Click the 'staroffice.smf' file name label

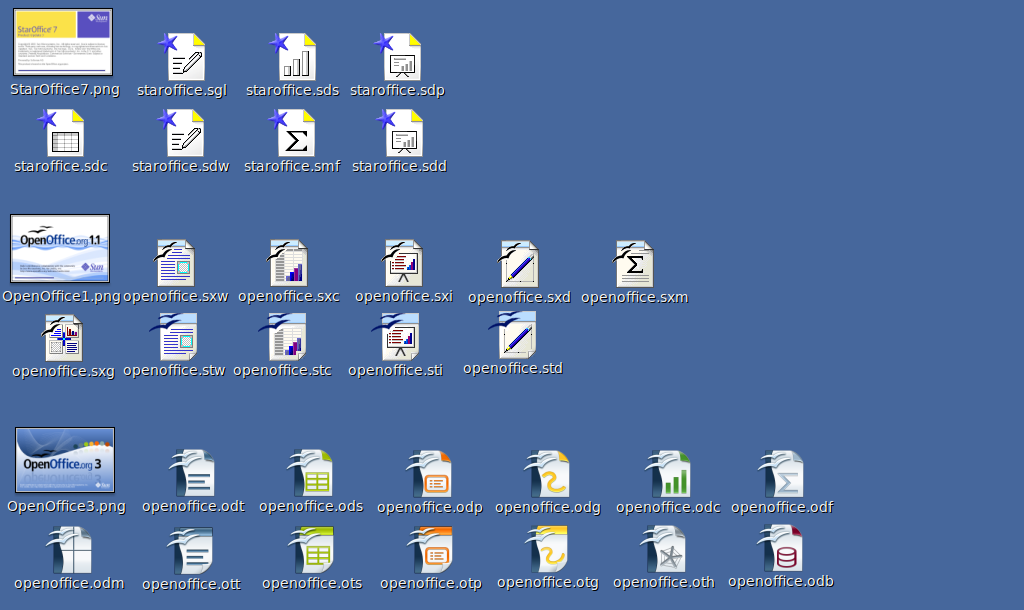(x=292, y=166)
